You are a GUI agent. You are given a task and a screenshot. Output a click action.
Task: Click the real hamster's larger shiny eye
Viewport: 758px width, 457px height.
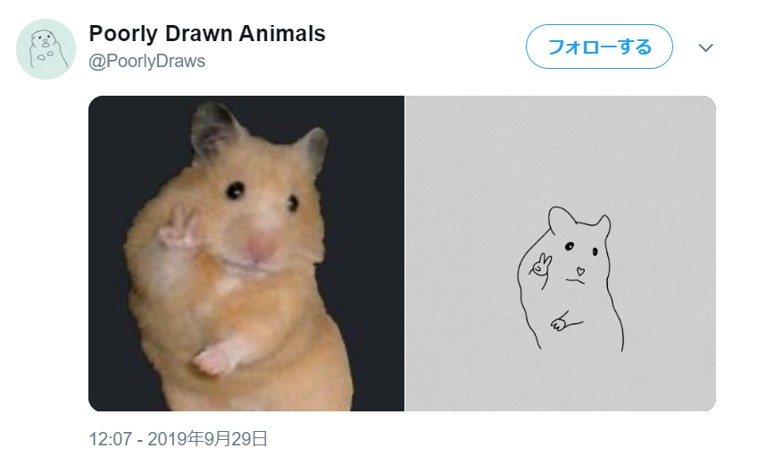point(235,190)
